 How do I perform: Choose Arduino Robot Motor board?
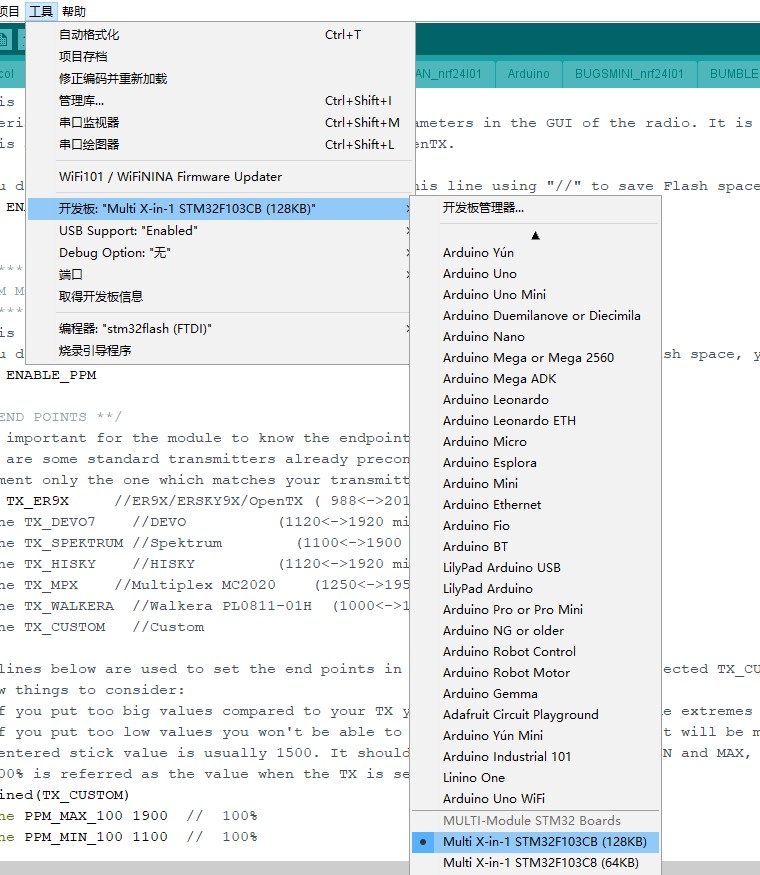(536, 672)
